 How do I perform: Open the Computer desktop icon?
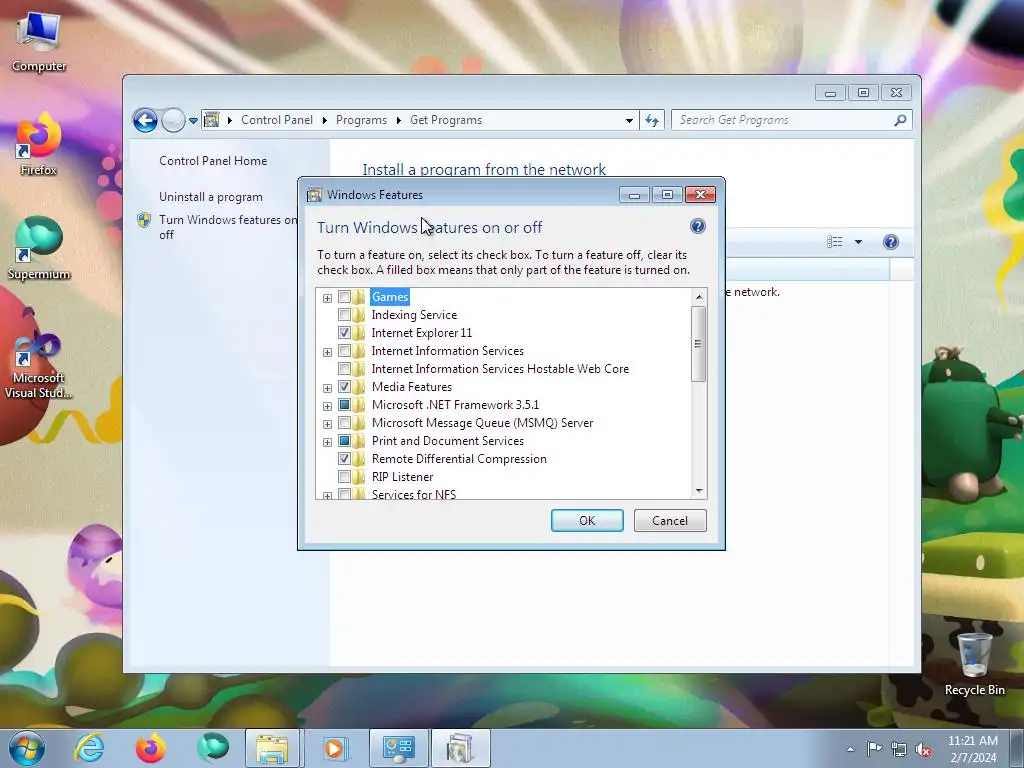(x=39, y=42)
